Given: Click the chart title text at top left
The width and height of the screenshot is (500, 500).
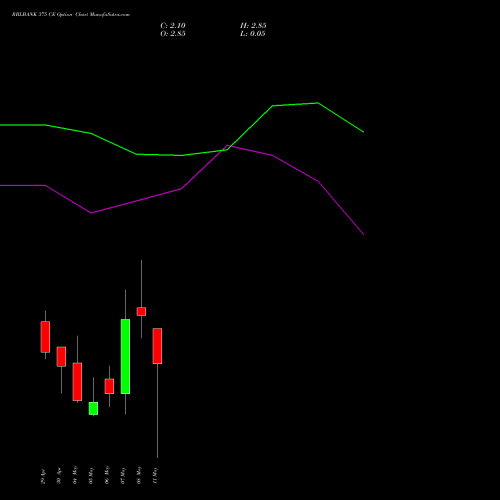Looking at the screenshot, I should pyautogui.click(x=71, y=14).
